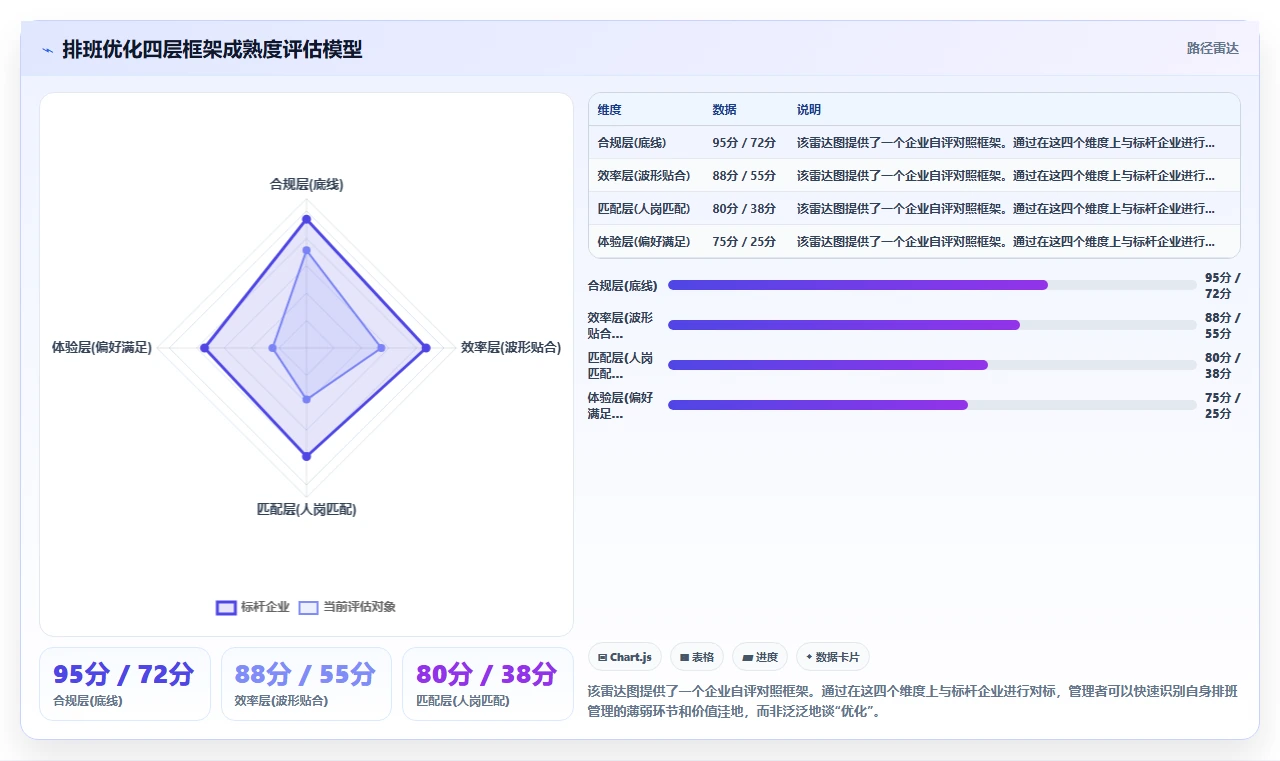
Task: Click the 体验层(偏好满足) radar axis label
Action: pyautogui.click(x=102, y=348)
